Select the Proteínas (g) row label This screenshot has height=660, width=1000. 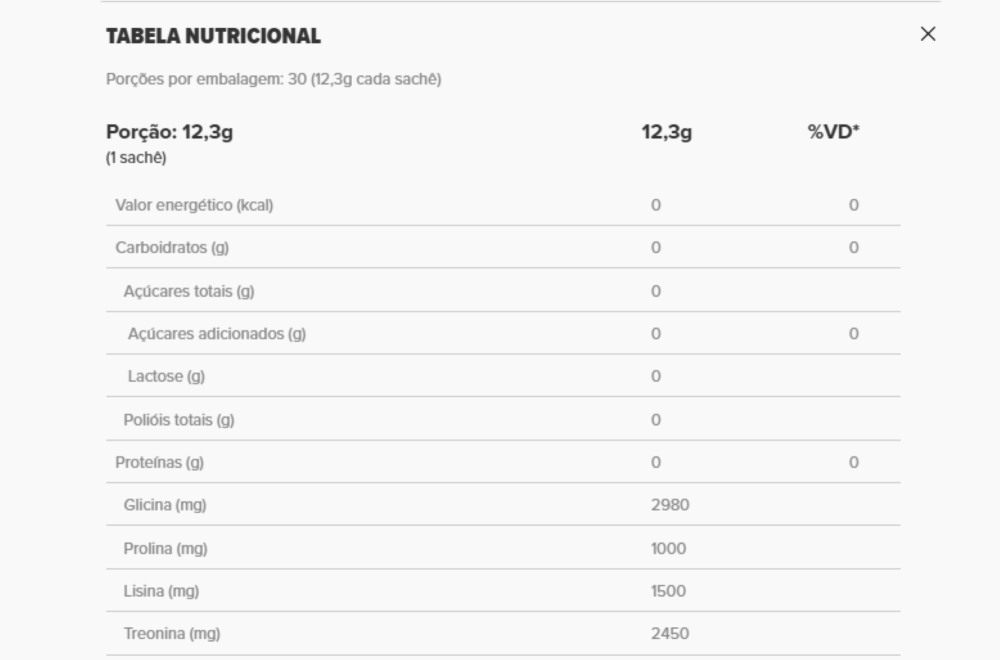click(x=159, y=462)
